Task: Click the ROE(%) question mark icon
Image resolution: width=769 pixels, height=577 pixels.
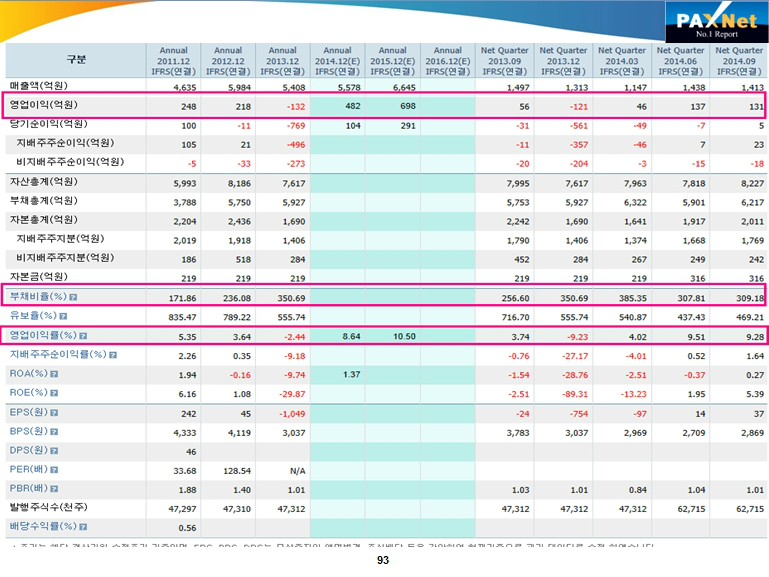Action: tap(54, 393)
